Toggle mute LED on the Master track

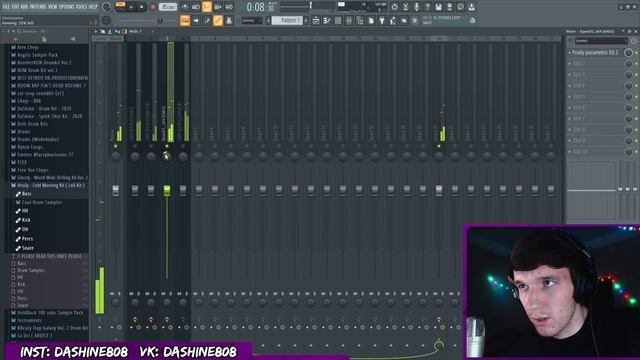116,146
